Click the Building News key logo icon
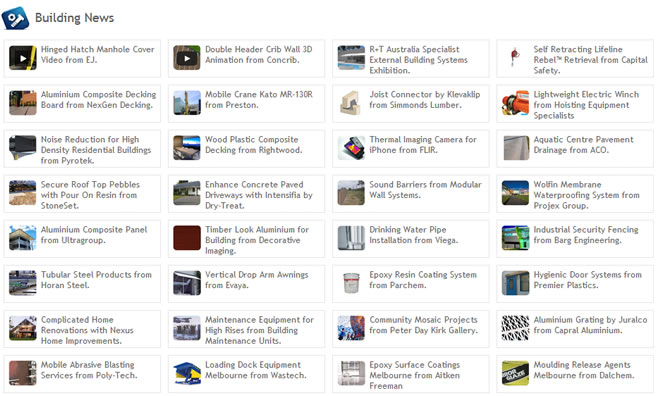This screenshot has height=396, width=656. (15, 18)
